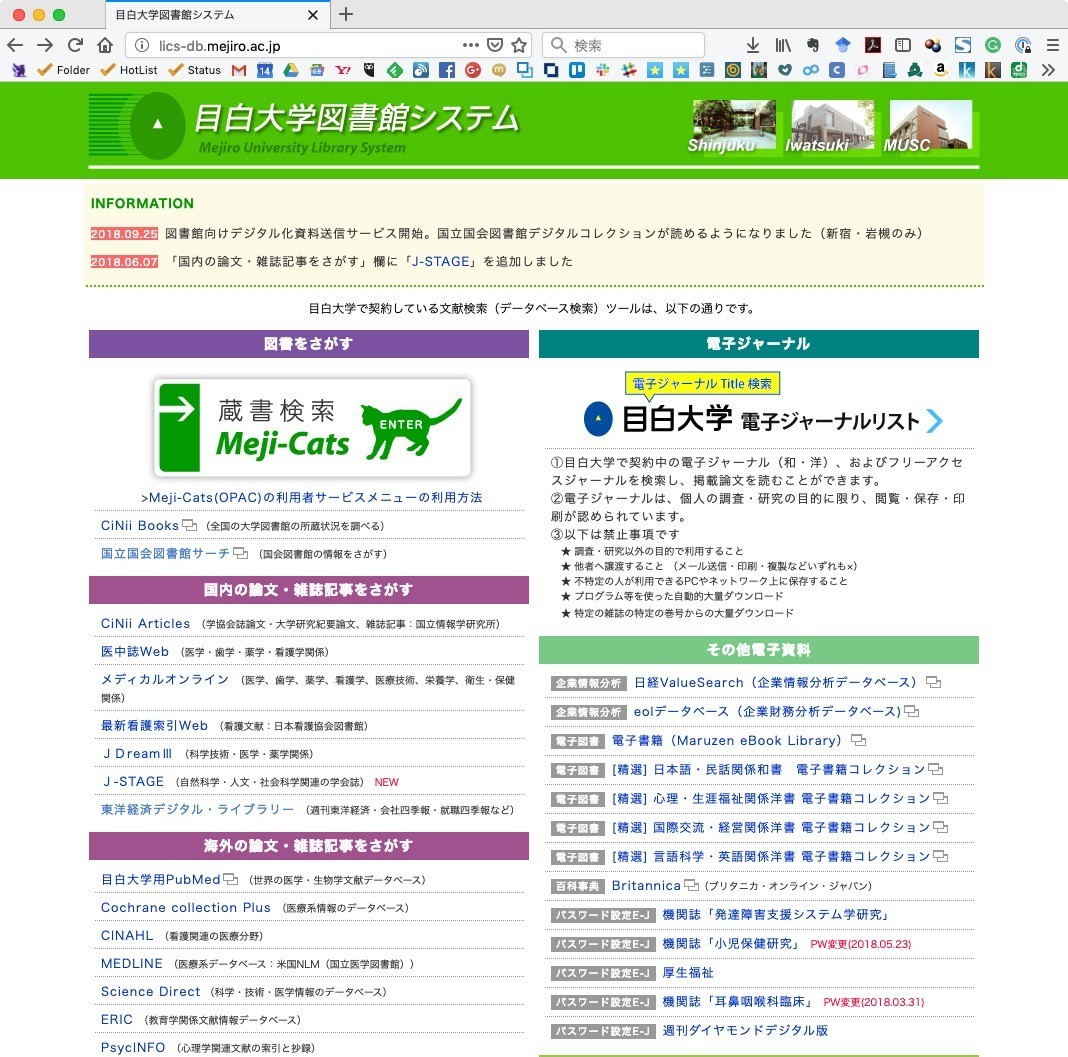The width and height of the screenshot is (1068, 1057).
Task: Enter Meji-Cats 蔵書検索 banner
Action: (312, 428)
